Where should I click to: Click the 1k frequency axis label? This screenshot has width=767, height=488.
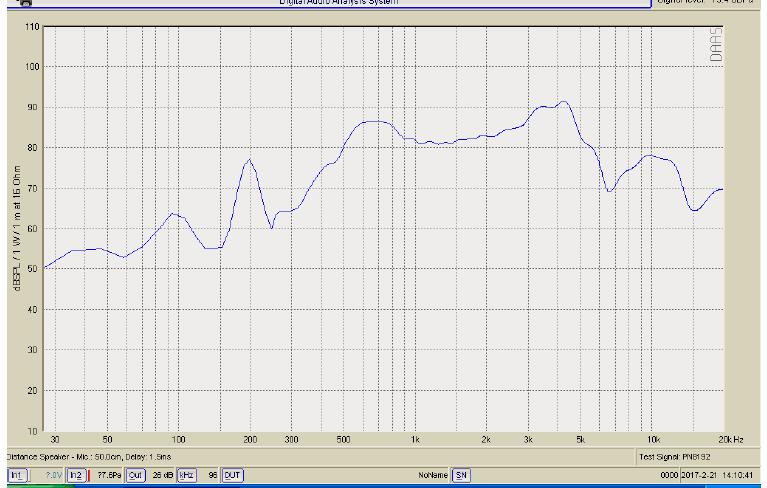[x=415, y=439]
